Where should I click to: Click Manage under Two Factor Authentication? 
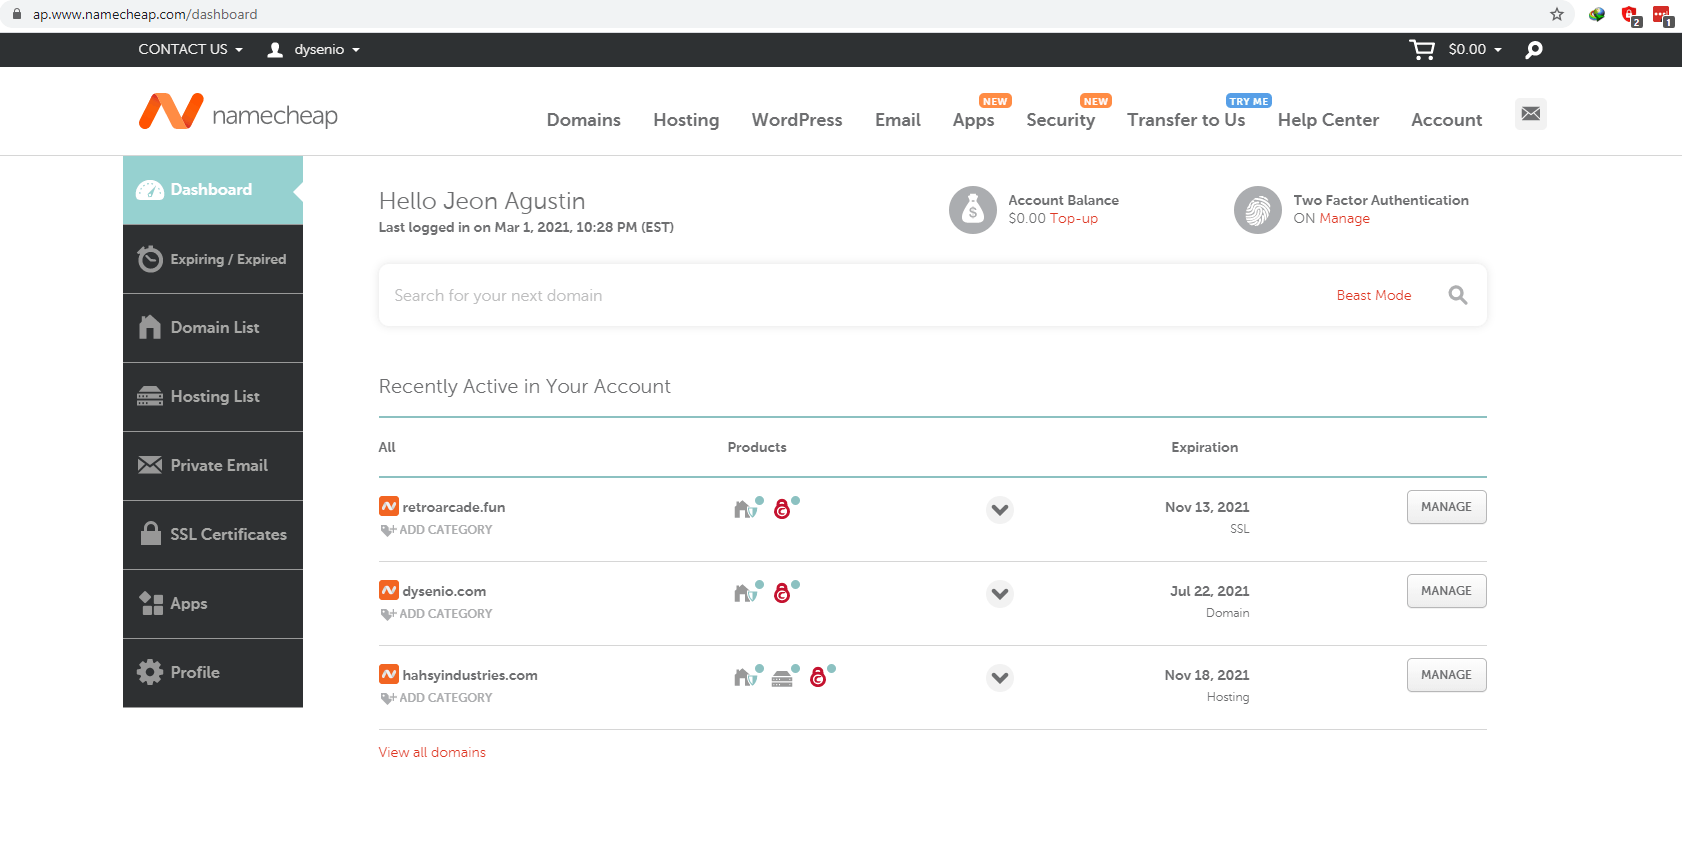click(1344, 219)
